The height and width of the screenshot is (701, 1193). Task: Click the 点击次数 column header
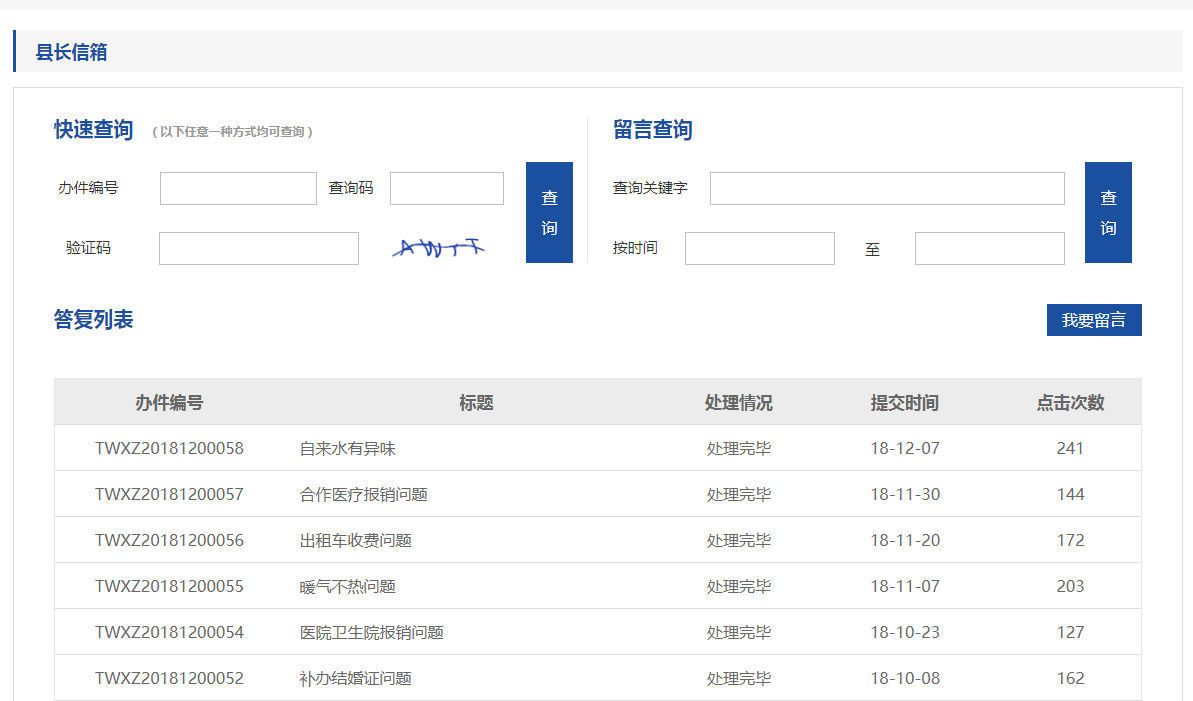(x=1070, y=403)
